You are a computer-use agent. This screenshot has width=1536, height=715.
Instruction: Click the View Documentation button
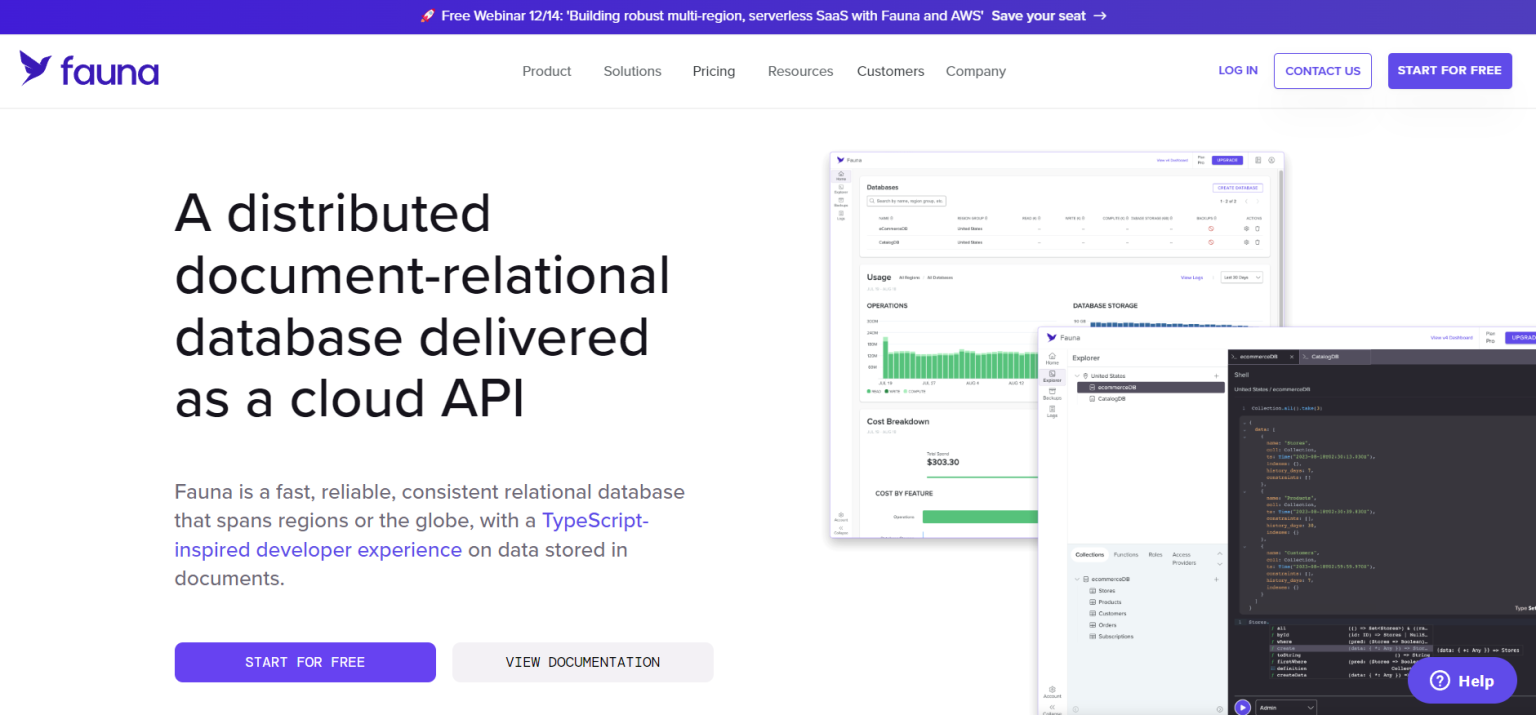(582, 662)
